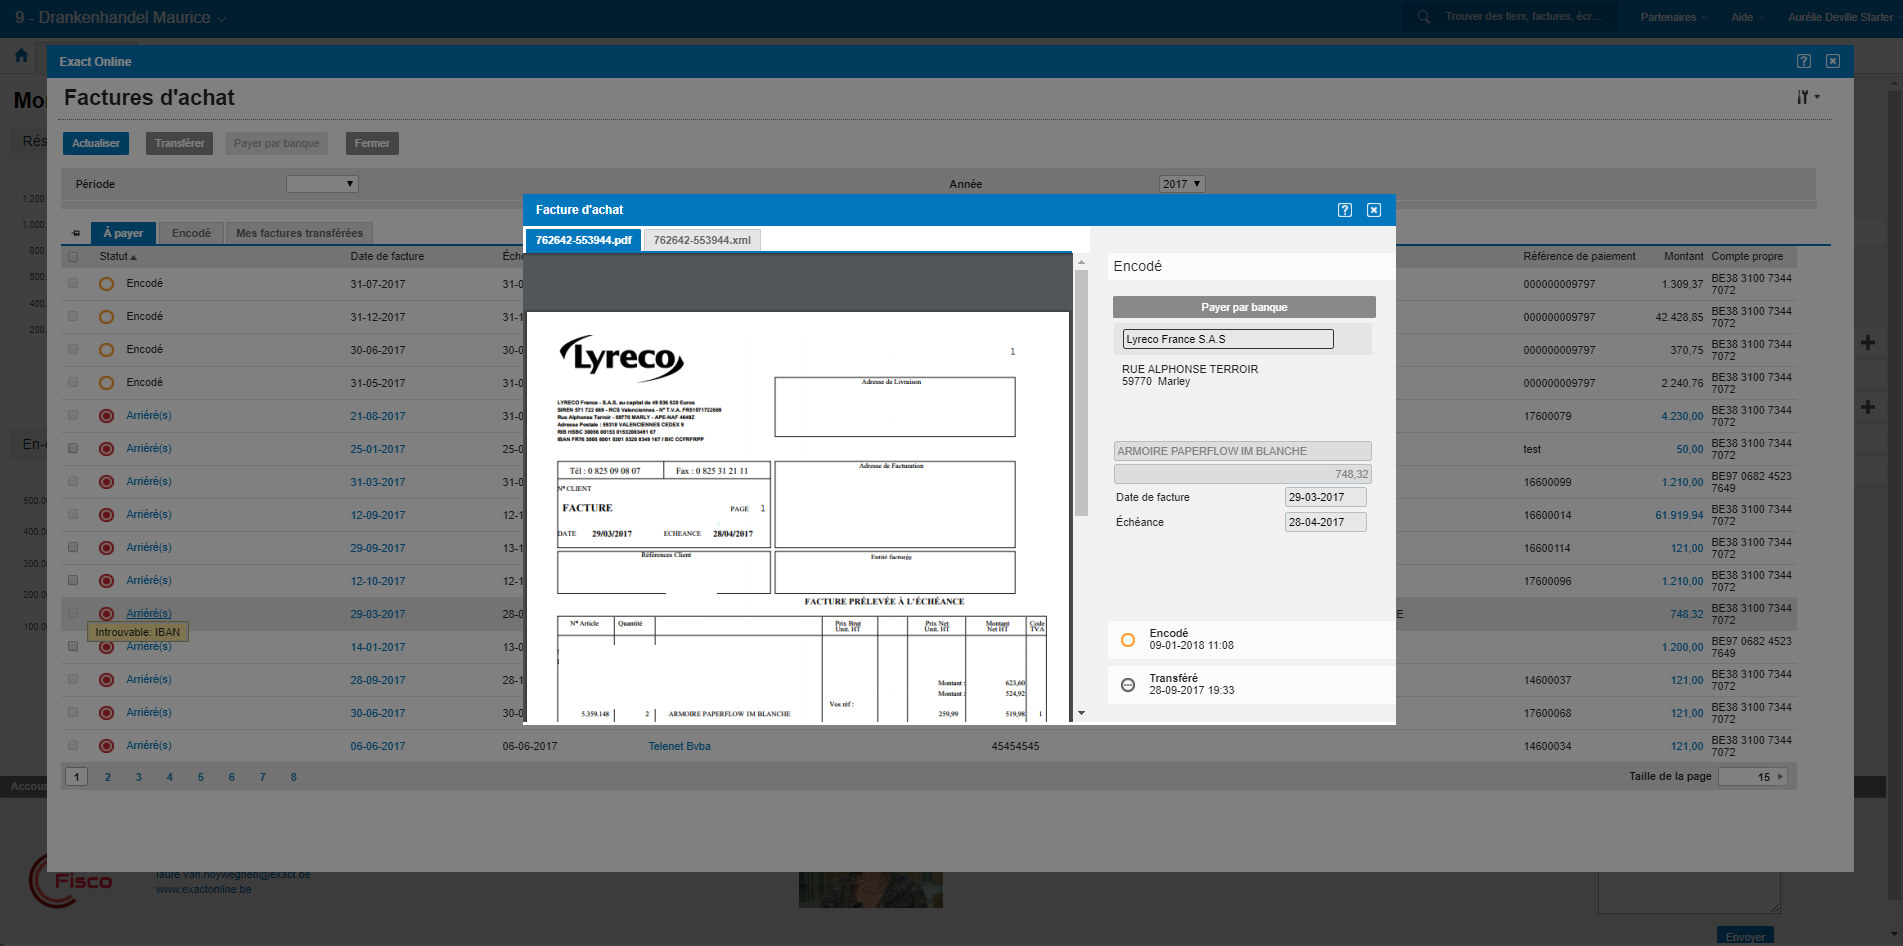Open the Aide menu
The width and height of the screenshot is (1903, 946).
point(1747,17)
